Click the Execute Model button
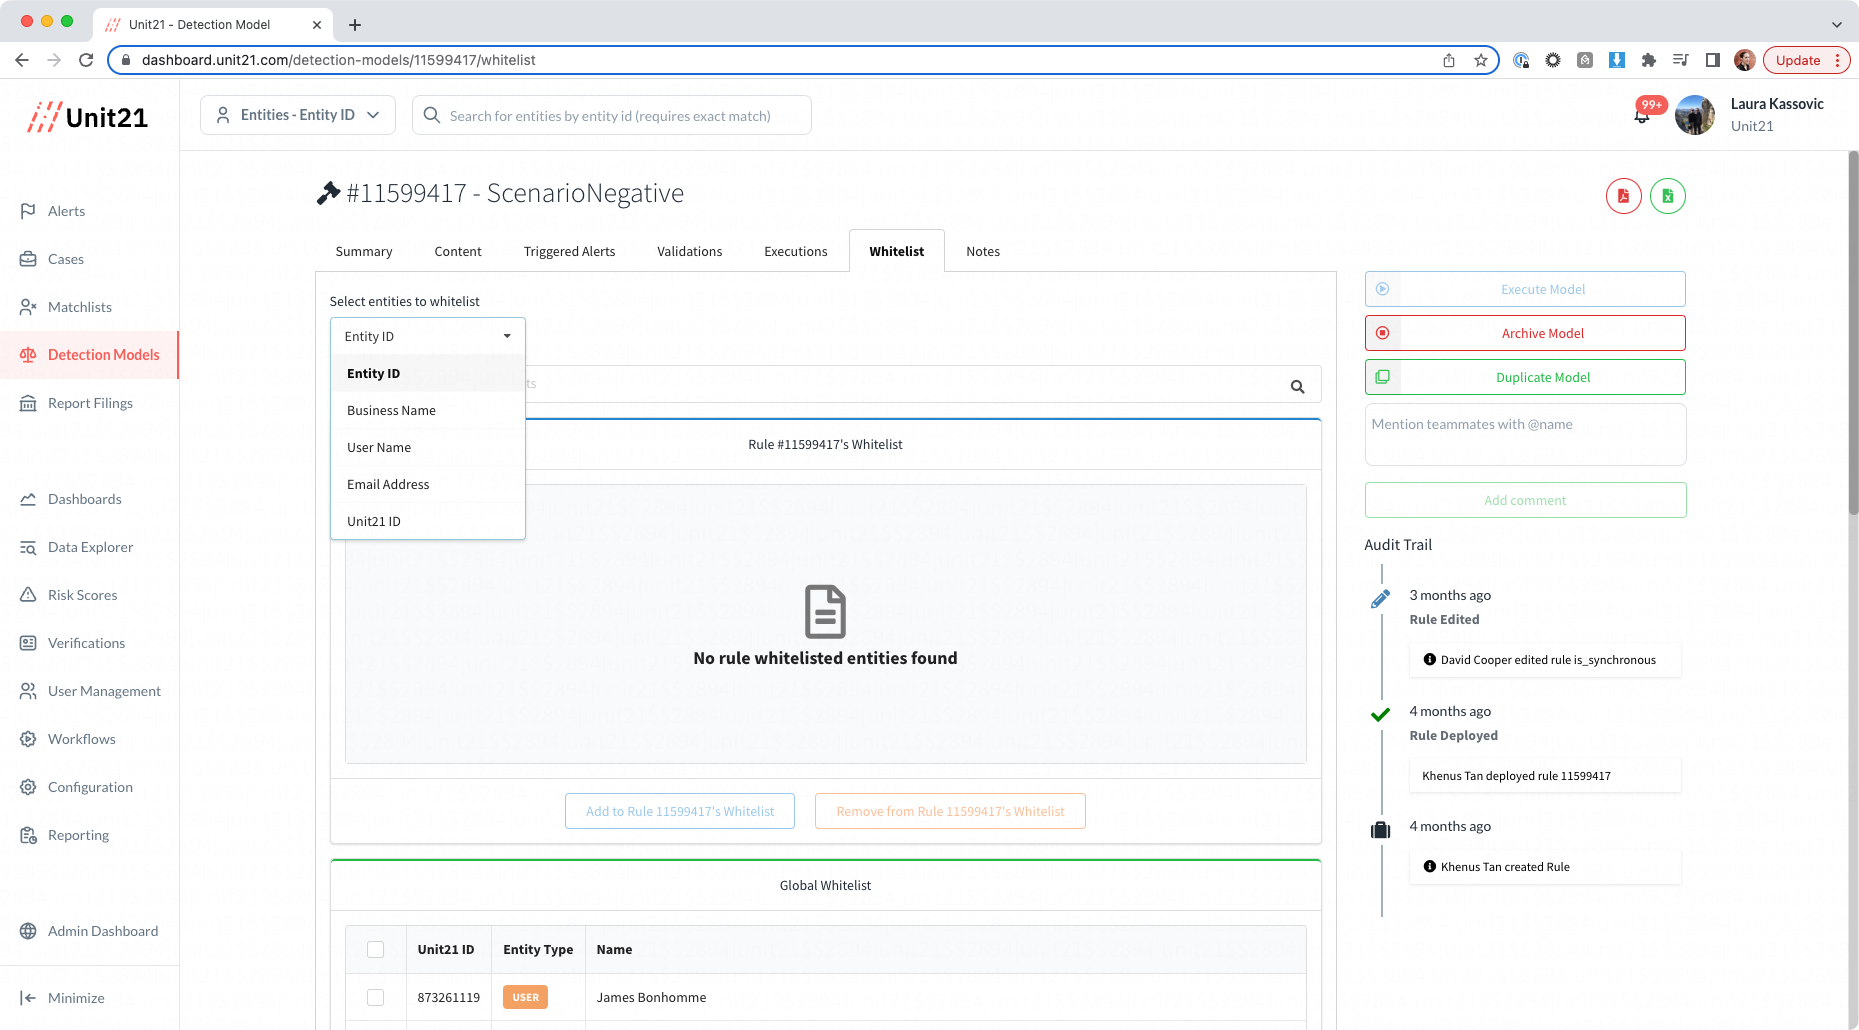The height and width of the screenshot is (1030, 1859). pos(1525,289)
